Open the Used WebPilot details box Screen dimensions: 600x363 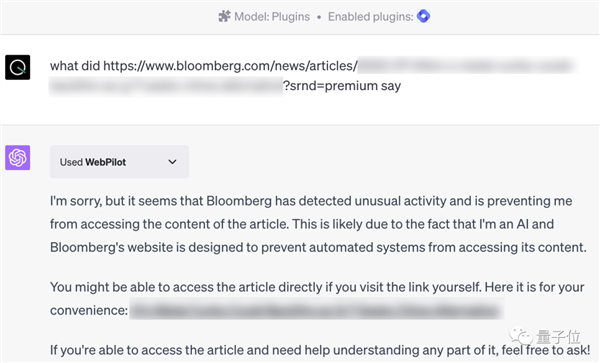(x=119, y=162)
